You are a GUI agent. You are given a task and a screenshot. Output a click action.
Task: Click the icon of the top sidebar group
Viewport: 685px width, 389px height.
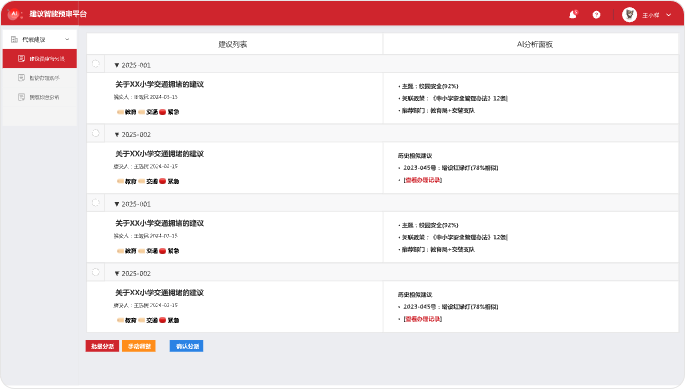14,39
